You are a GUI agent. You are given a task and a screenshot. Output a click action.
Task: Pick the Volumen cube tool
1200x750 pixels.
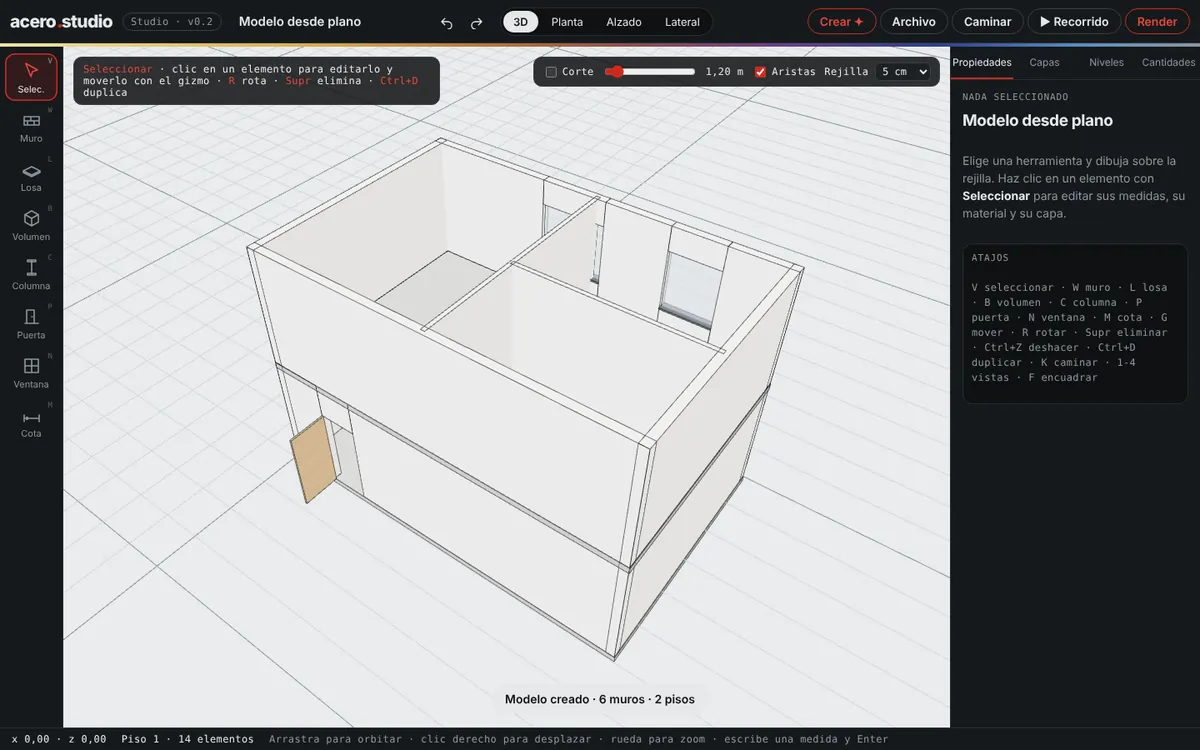pyautogui.click(x=31, y=225)
